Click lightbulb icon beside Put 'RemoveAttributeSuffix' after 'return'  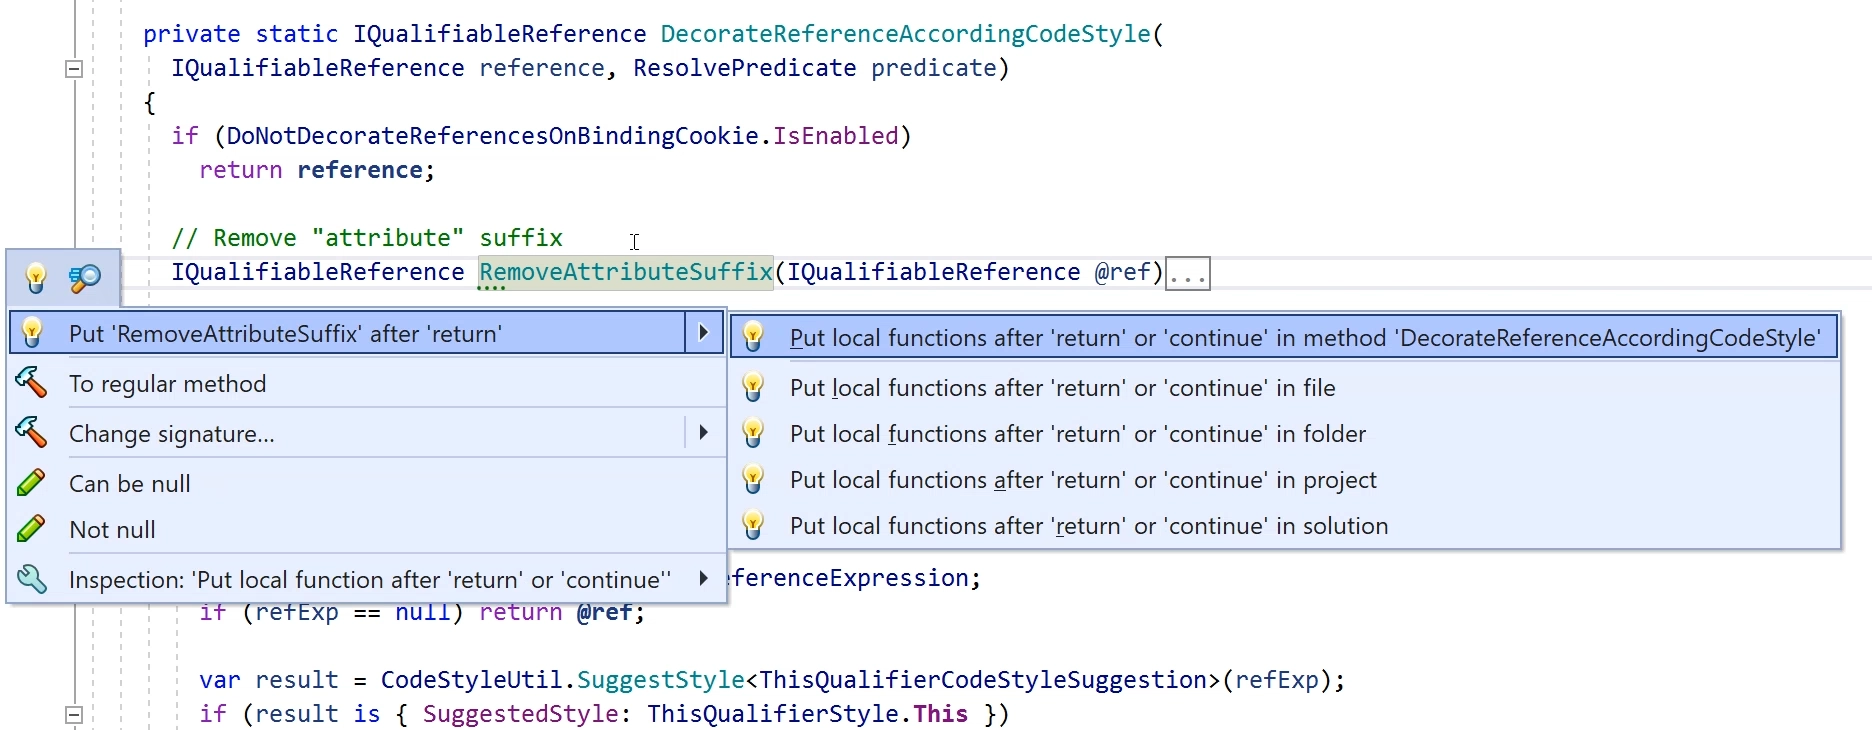coord(32,333)
